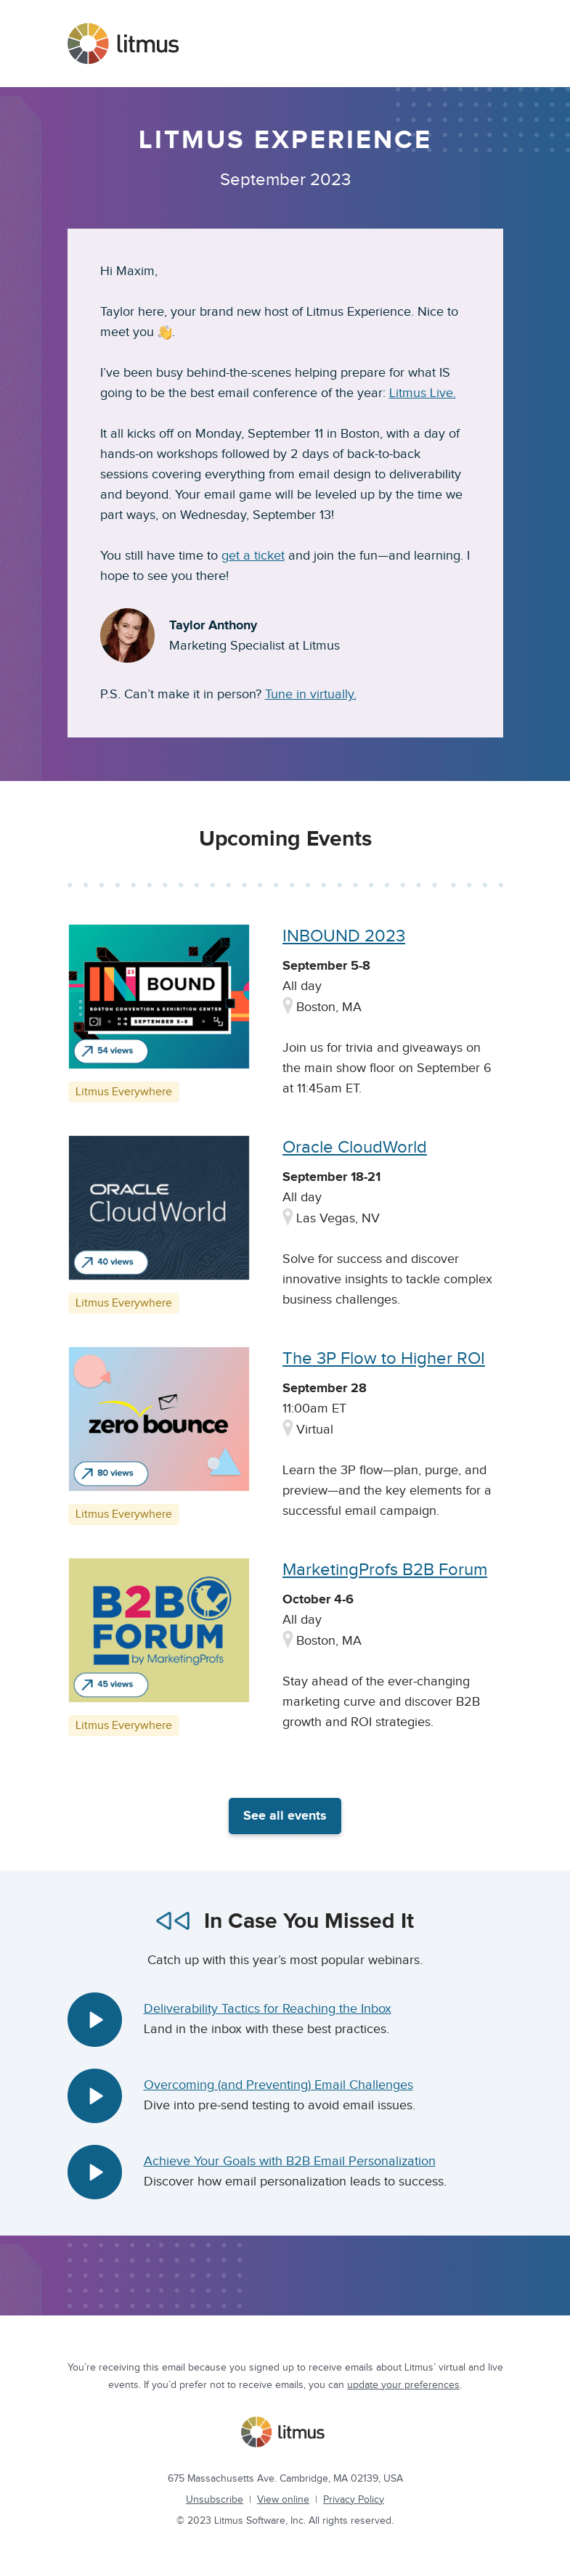Click the location pin icon beside Boston, MA under INBOUND

point(288,1006)
